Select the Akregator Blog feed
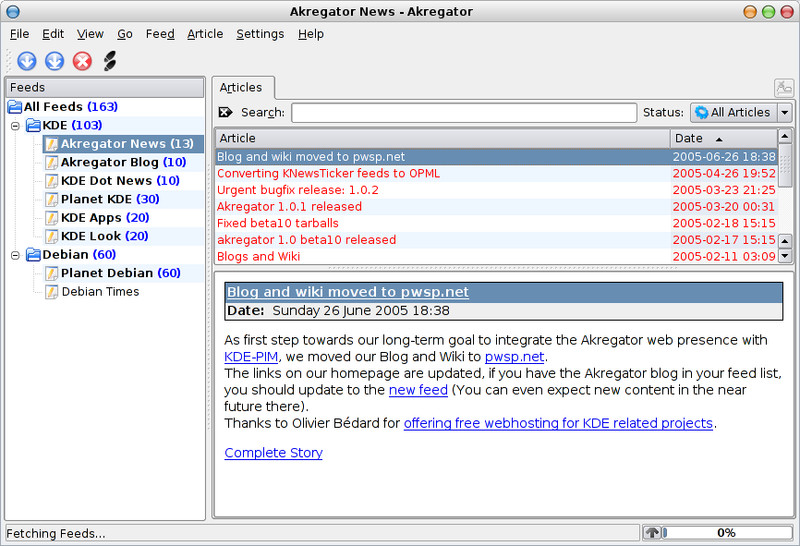 pyautogui.click(x=123, y=162)
